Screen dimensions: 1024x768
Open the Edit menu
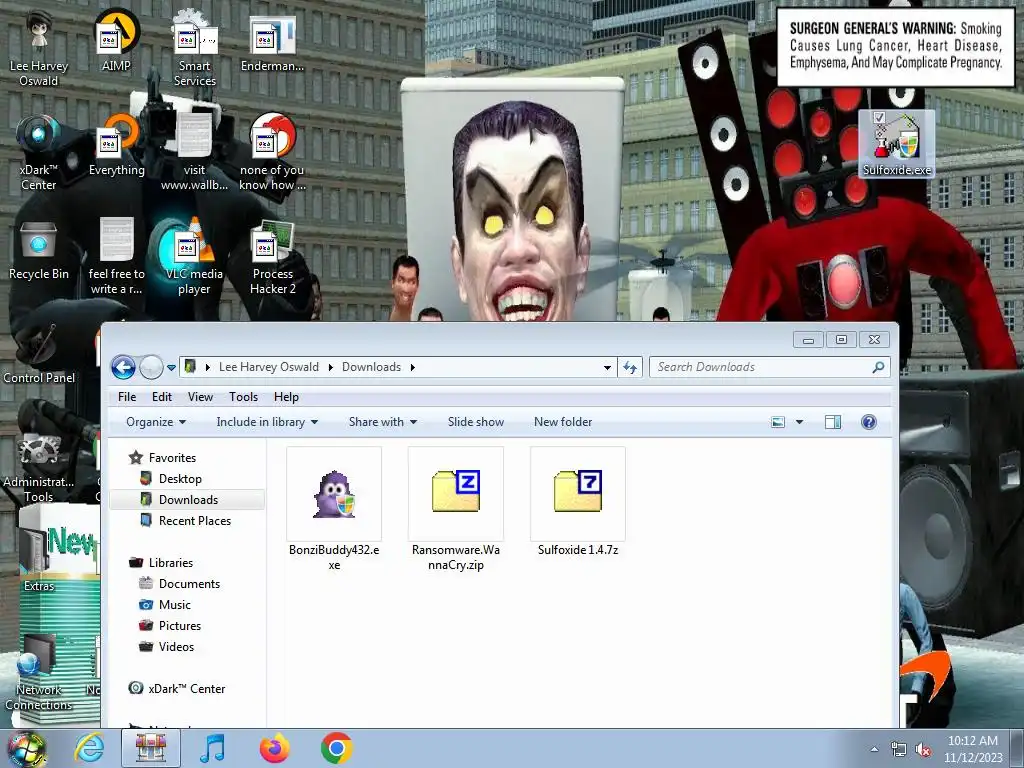coord(161,397)
